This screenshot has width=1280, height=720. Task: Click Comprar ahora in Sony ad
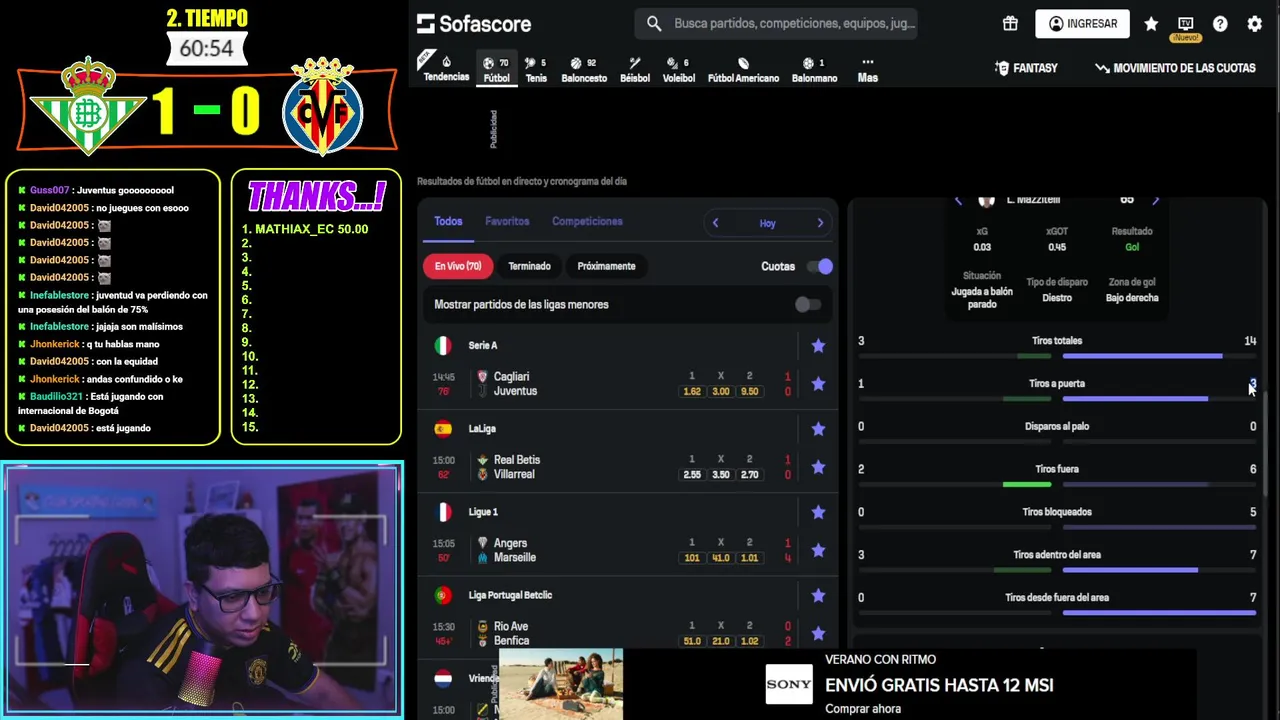[x=862, y=709]
